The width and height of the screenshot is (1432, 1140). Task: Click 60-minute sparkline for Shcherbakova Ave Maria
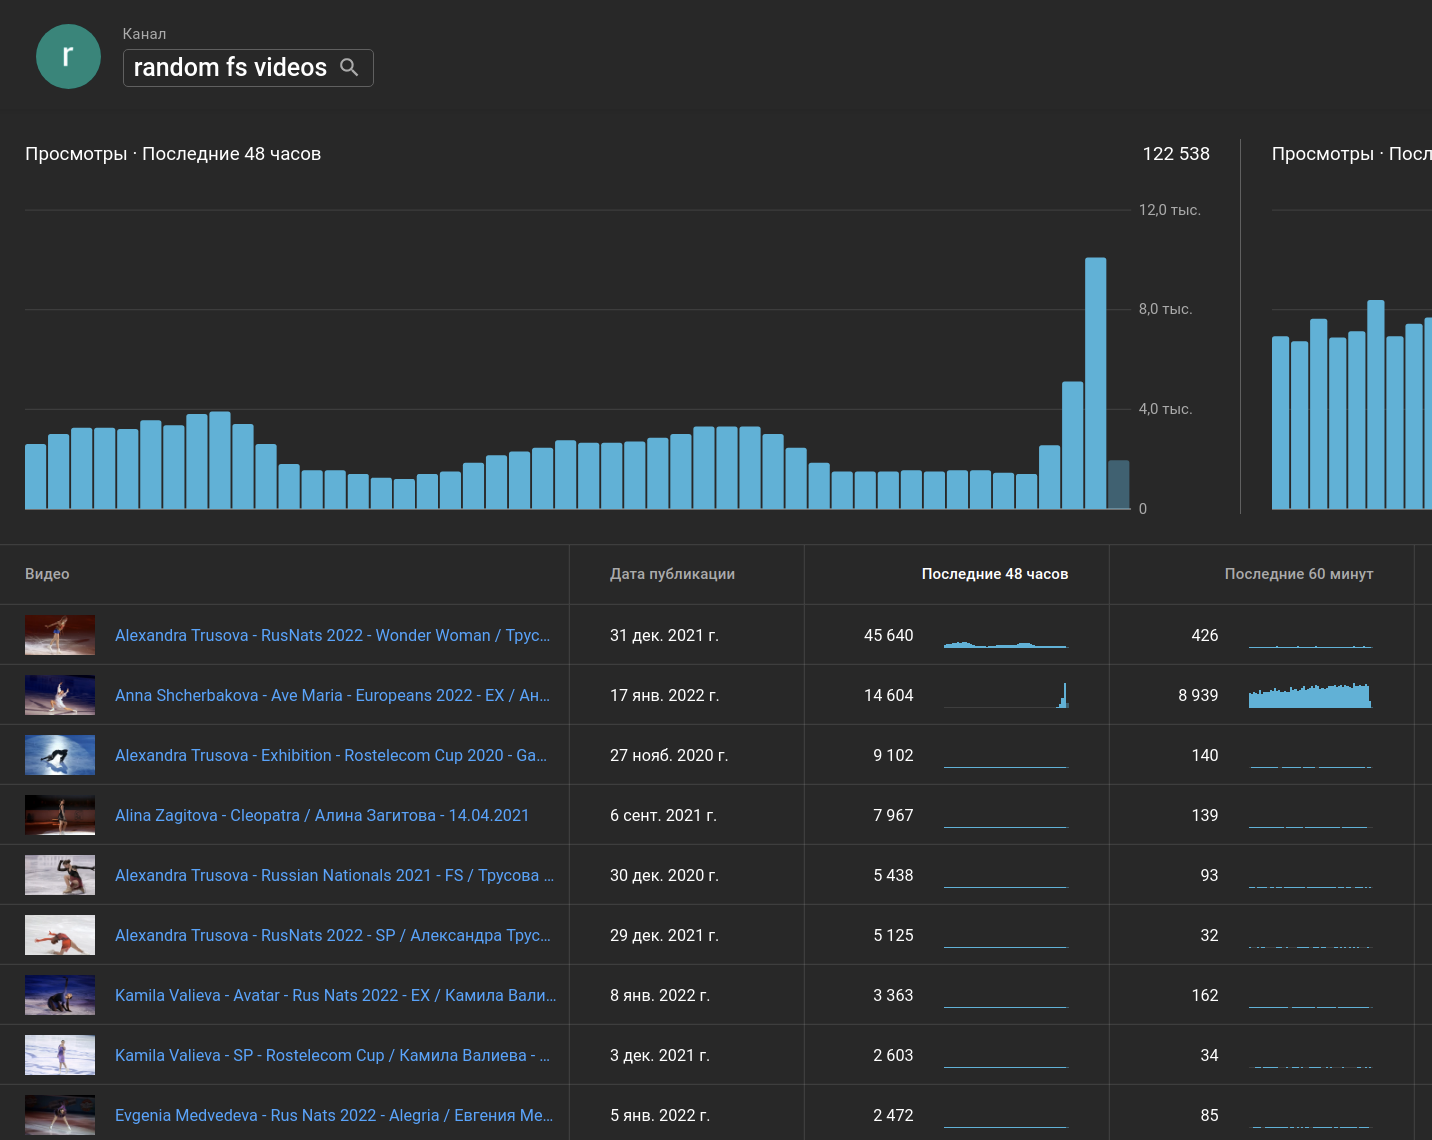pos(1309,696)
